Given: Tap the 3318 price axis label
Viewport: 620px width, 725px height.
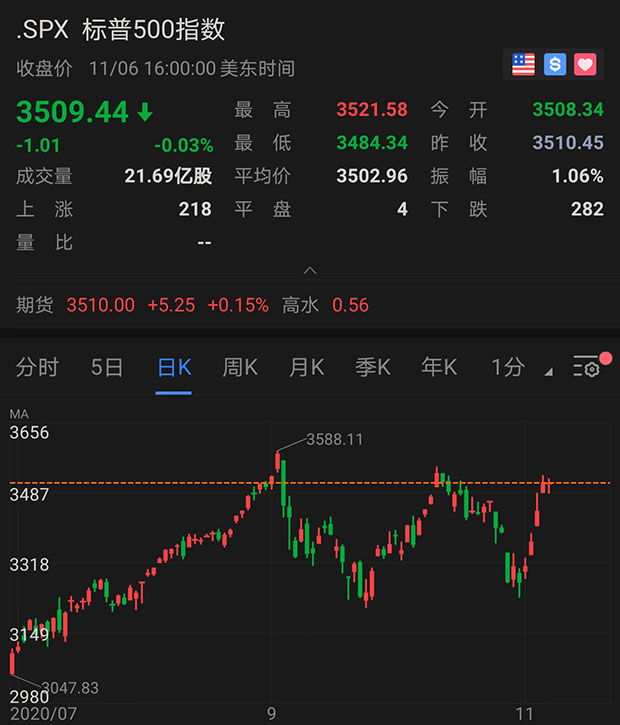Looking at the screenshot, I should pyautogui.click(x=29, y=565).
